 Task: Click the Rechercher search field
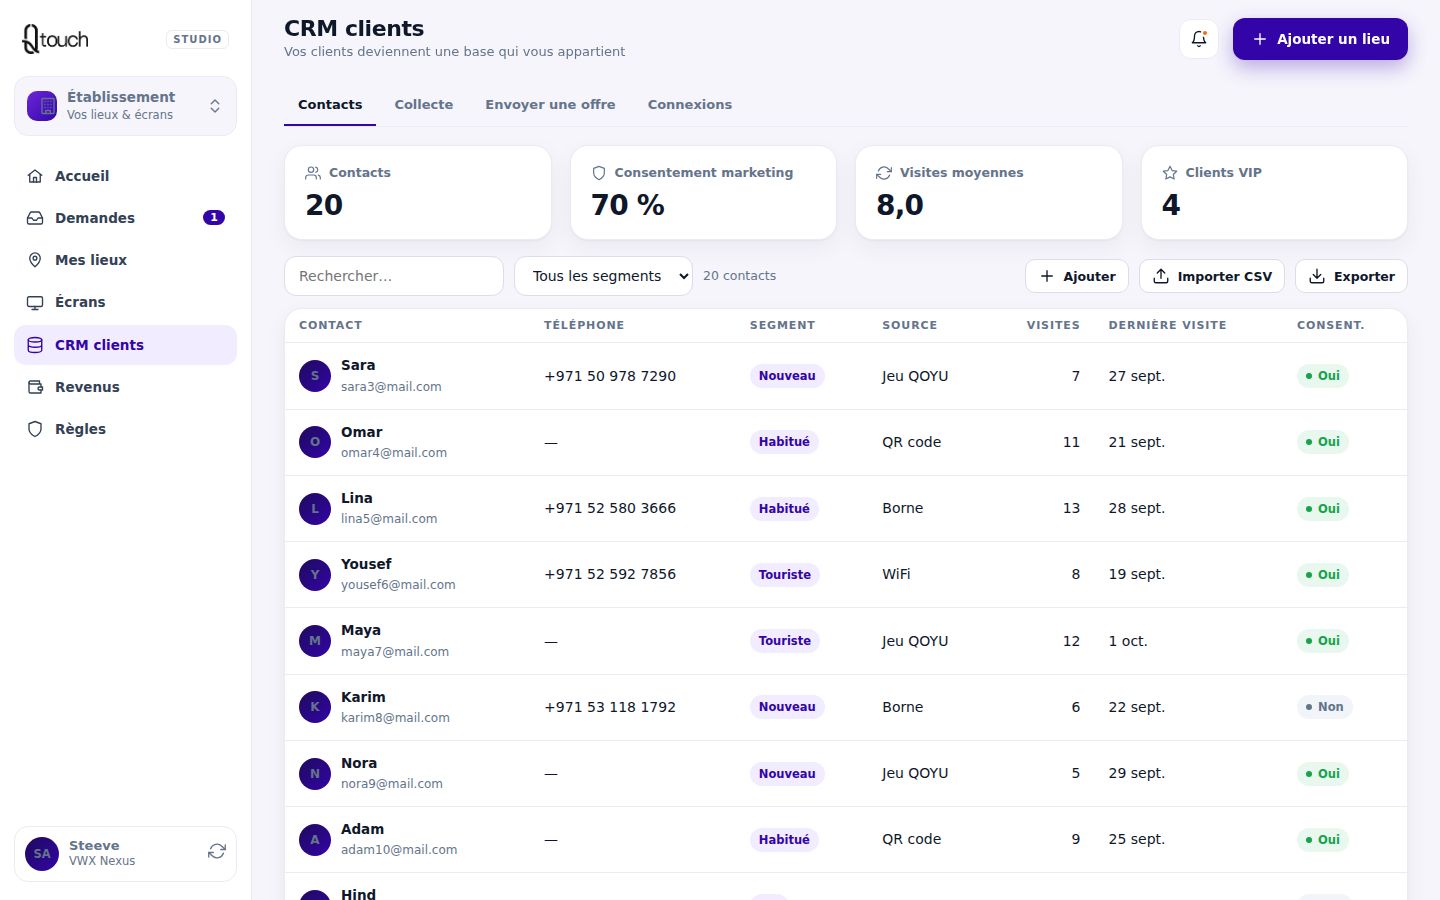pyautogui.click(x=394, y=276)
